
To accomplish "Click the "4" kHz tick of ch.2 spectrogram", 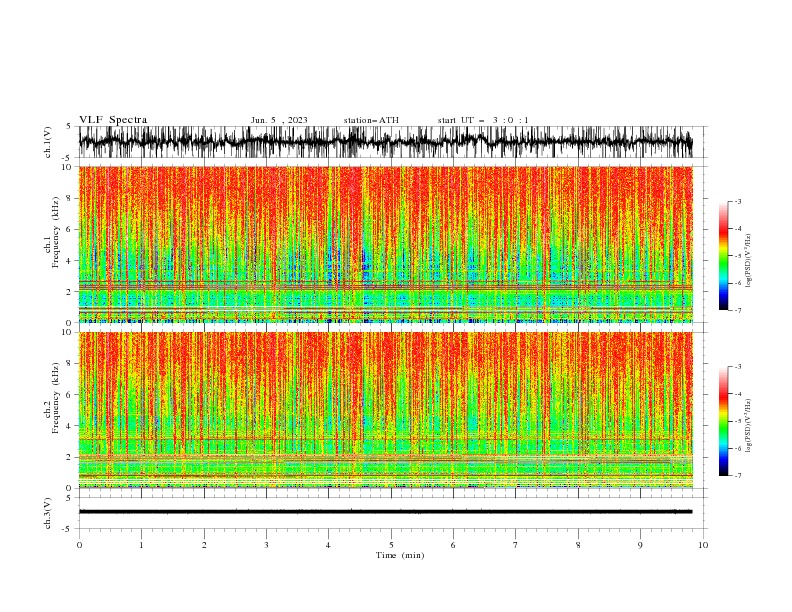I will (70, 426).
